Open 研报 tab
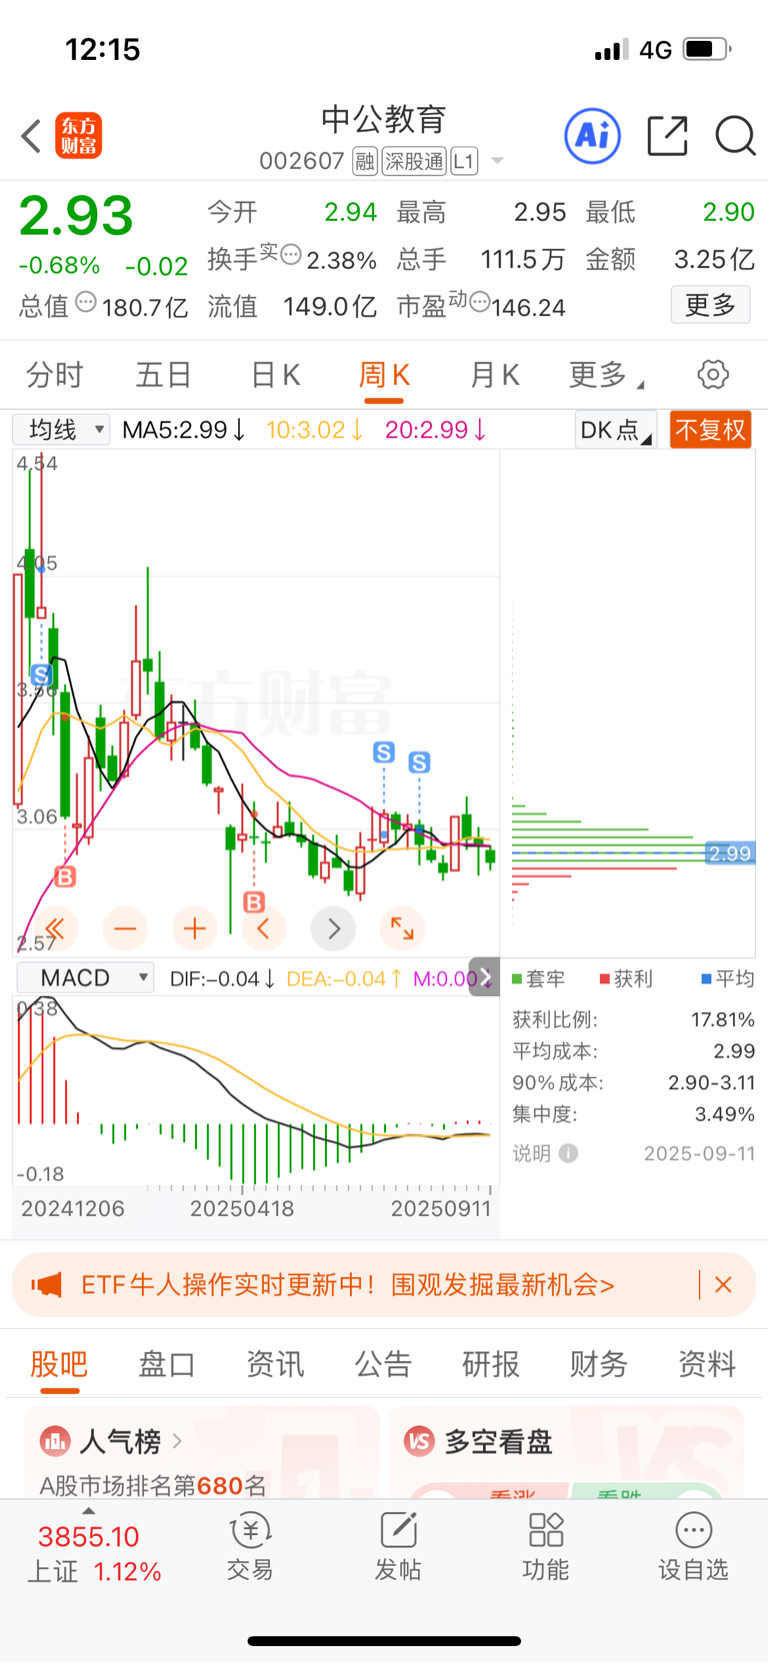Screen dimensions: 768x1663 [491, 1364]
